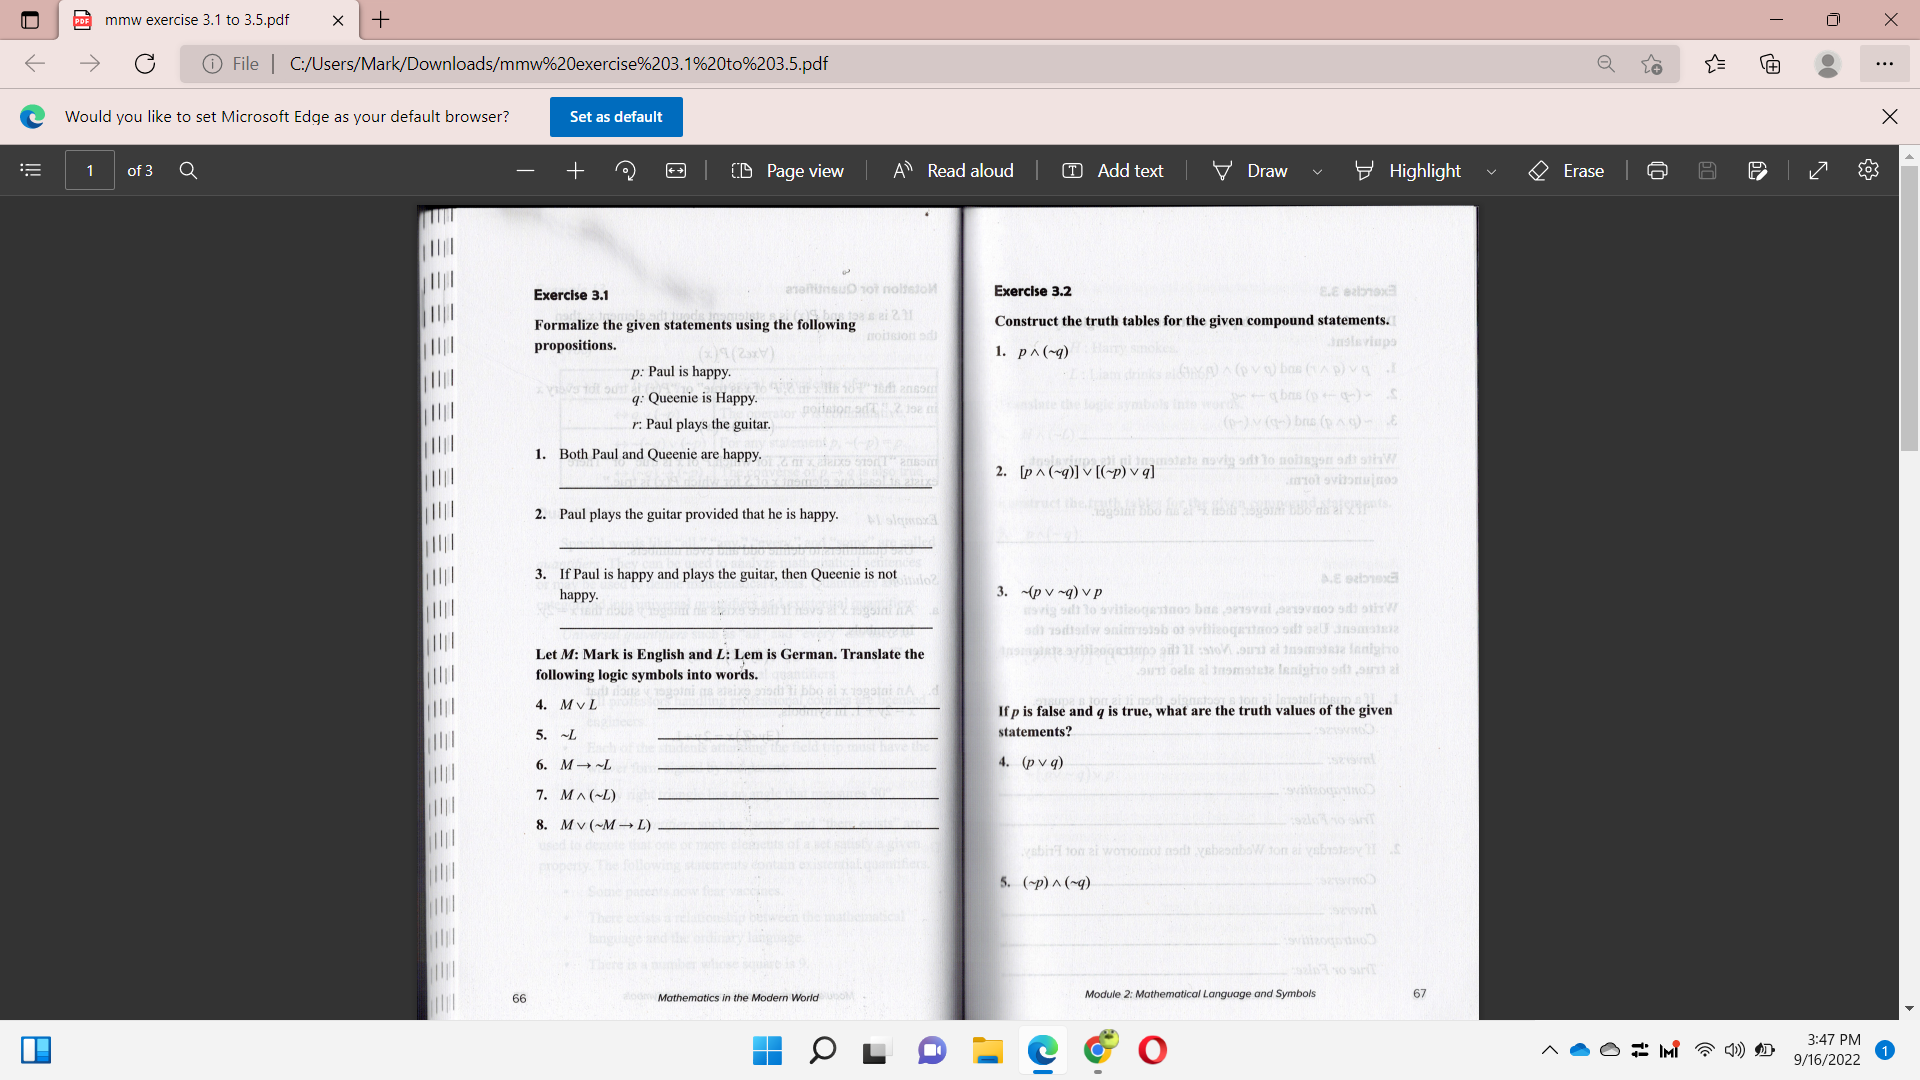Open search within the PDF

coord(188,170)
